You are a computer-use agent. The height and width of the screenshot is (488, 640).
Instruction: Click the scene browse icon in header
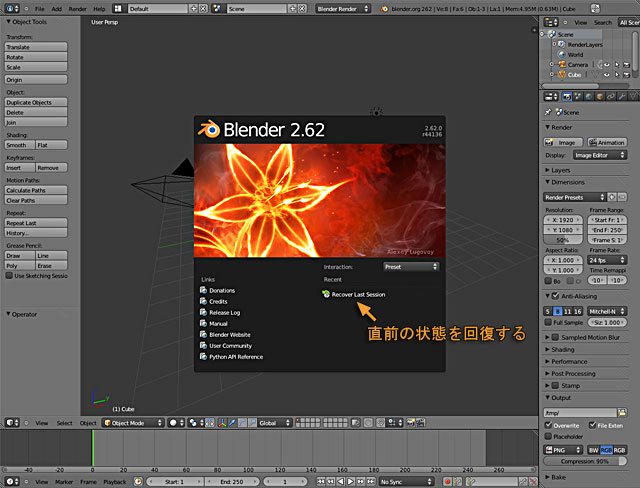217,9
